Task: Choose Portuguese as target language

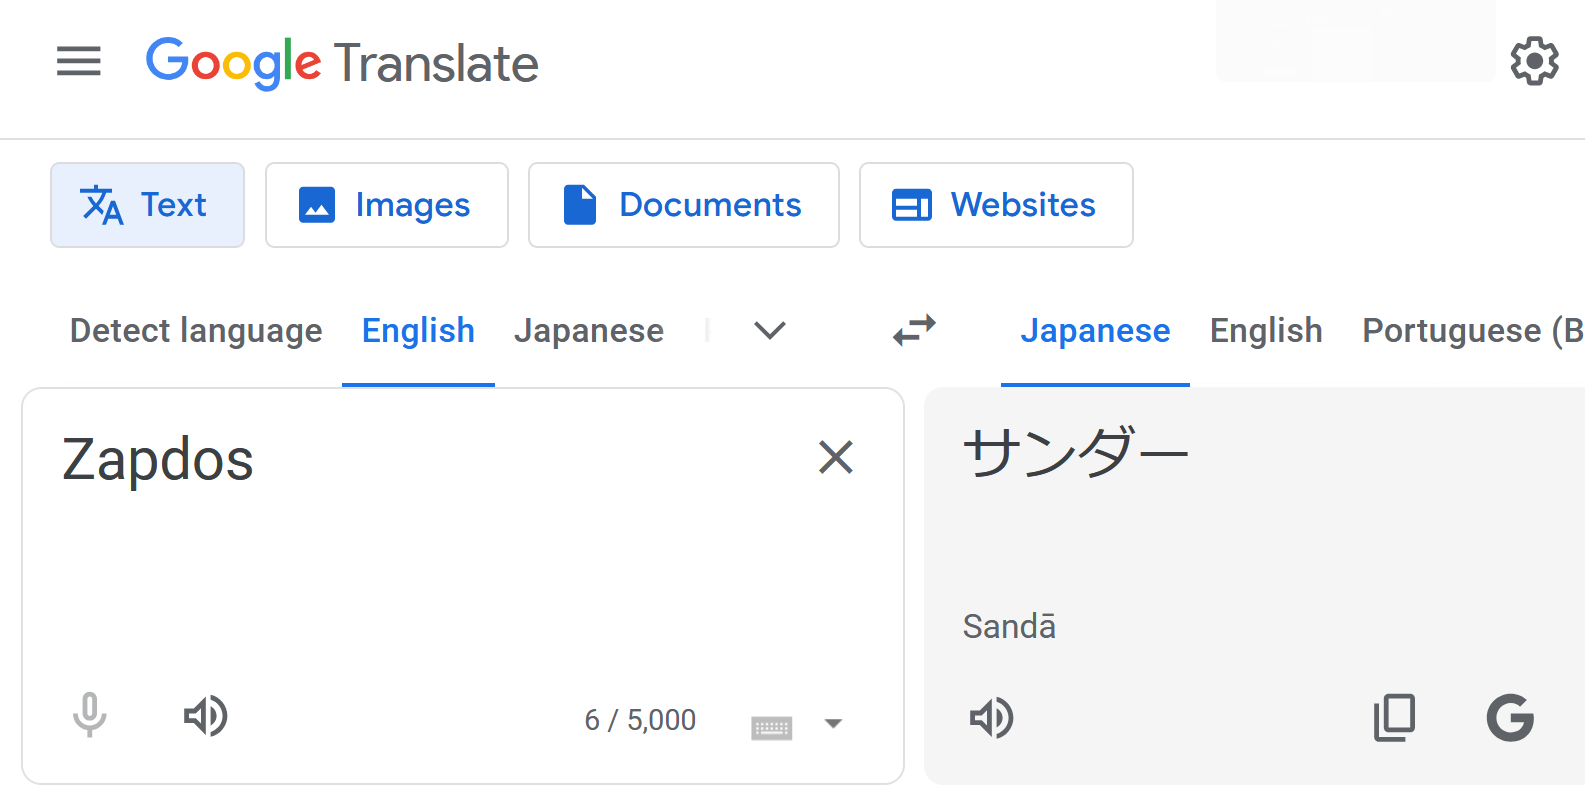Action: [x=1470, y=331]
